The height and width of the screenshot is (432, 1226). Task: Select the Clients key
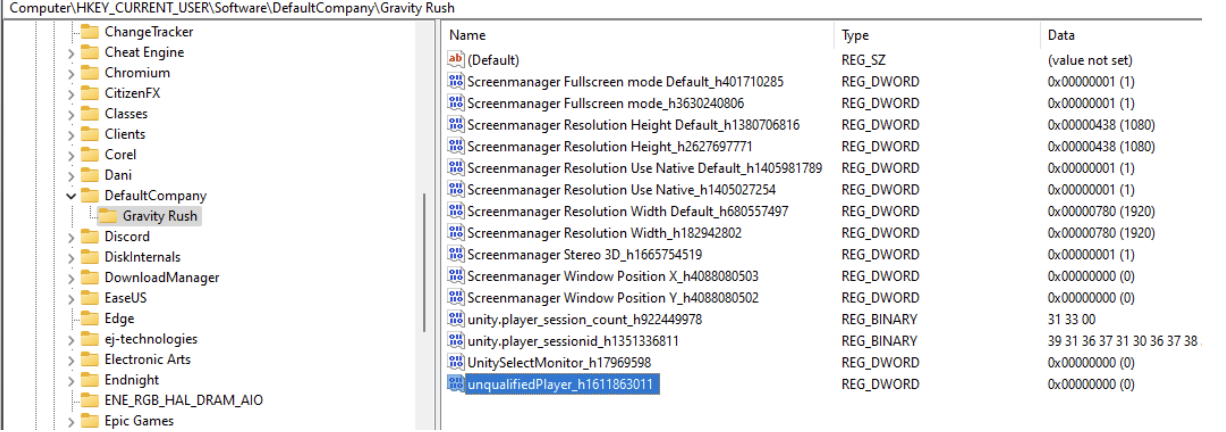(125, 134)
